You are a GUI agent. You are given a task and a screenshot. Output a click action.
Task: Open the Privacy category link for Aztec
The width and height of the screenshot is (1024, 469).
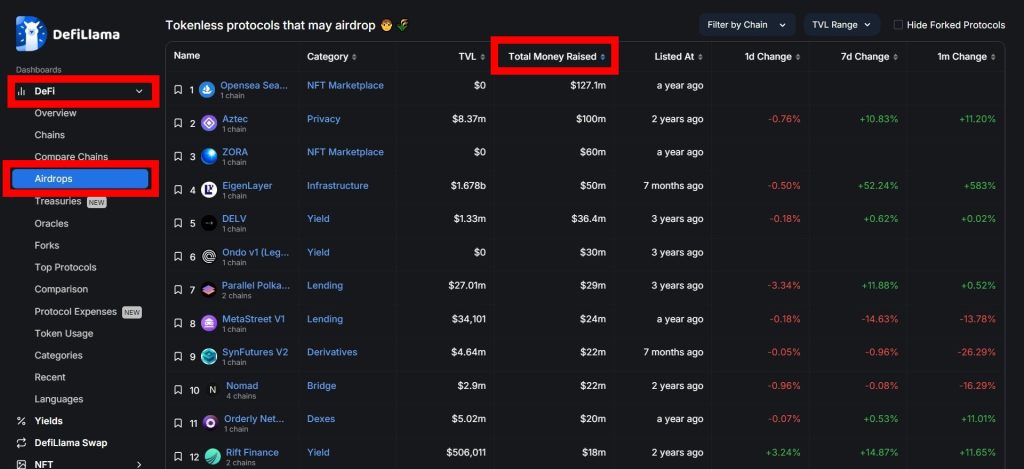click(x=323, y=119)
